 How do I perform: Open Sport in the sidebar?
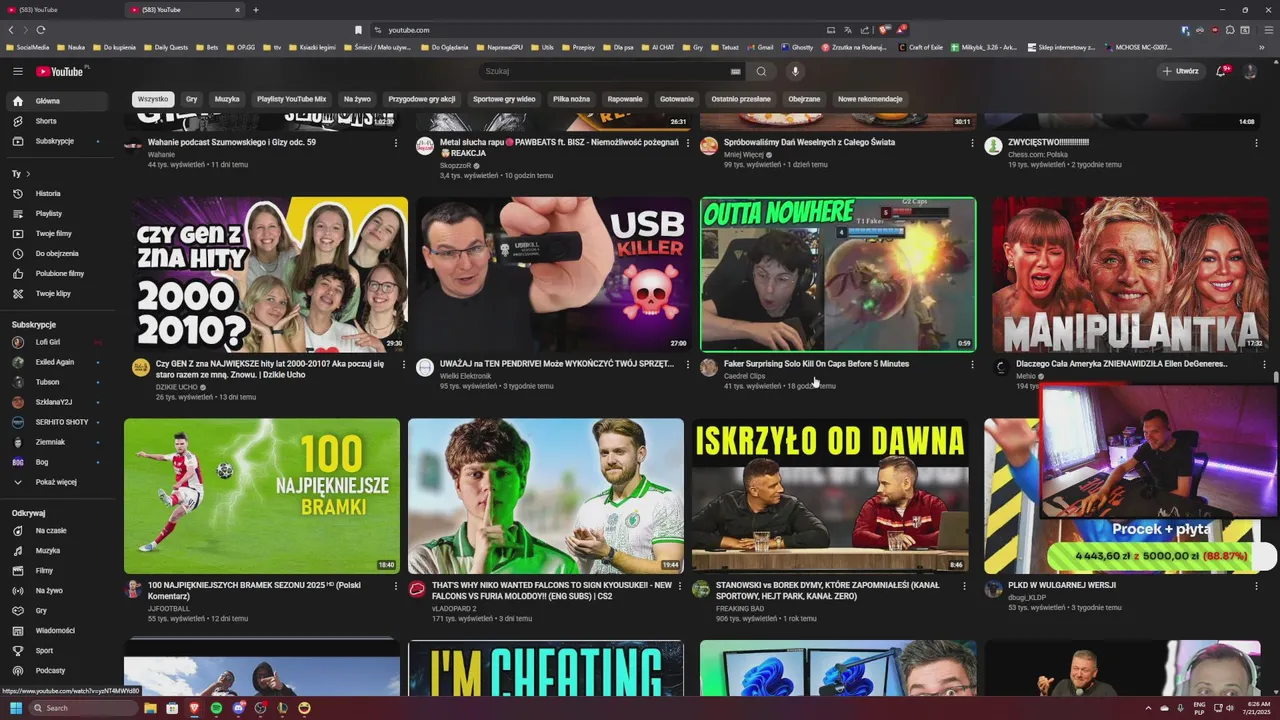pos(57,651)
